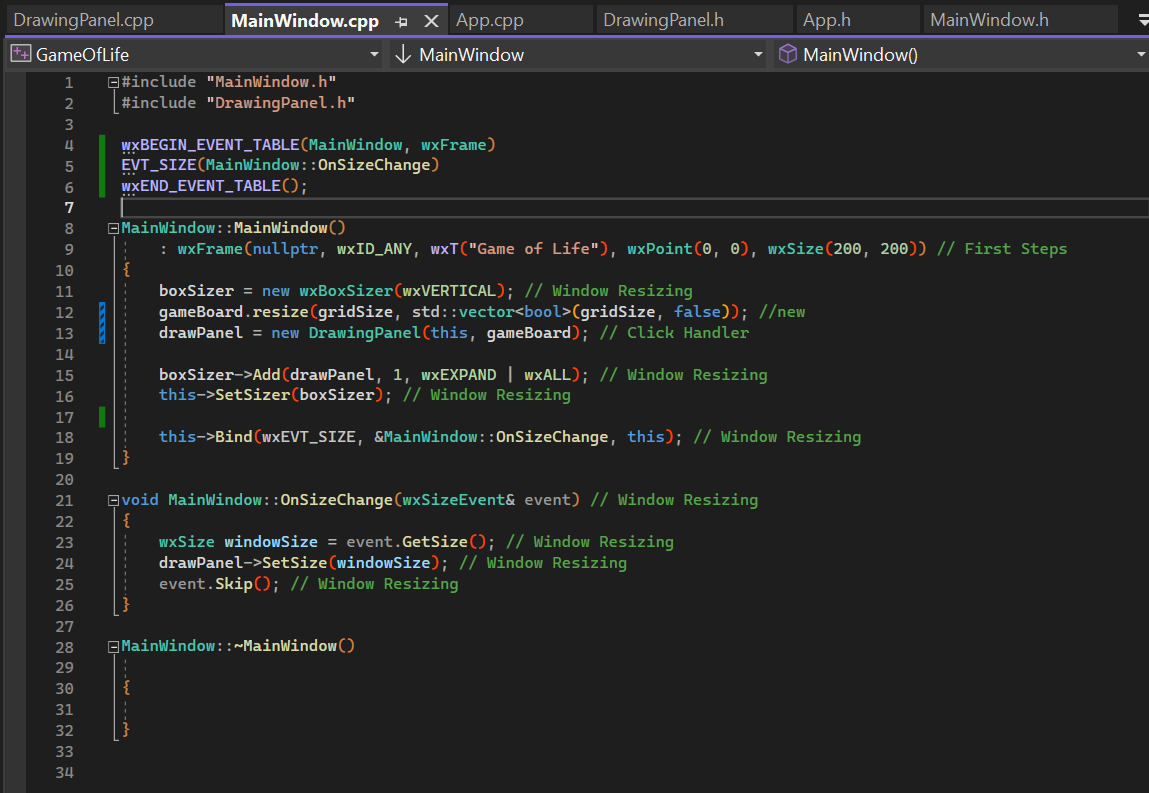
Task: Close the MainWindow.cpp tab with its X icon
Action: click(432, 19)
